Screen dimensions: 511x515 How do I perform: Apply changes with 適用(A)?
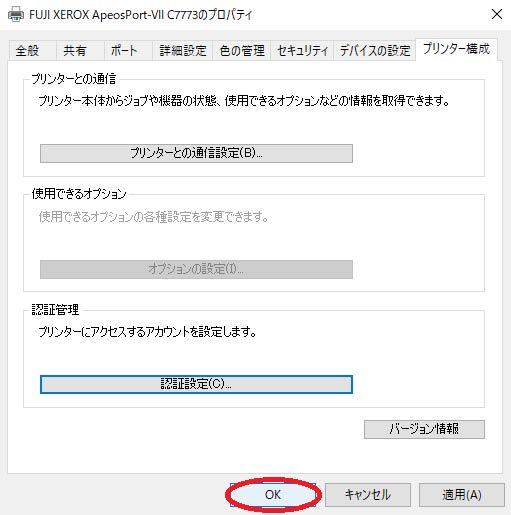pyautogui.click(x=462, y=495)
